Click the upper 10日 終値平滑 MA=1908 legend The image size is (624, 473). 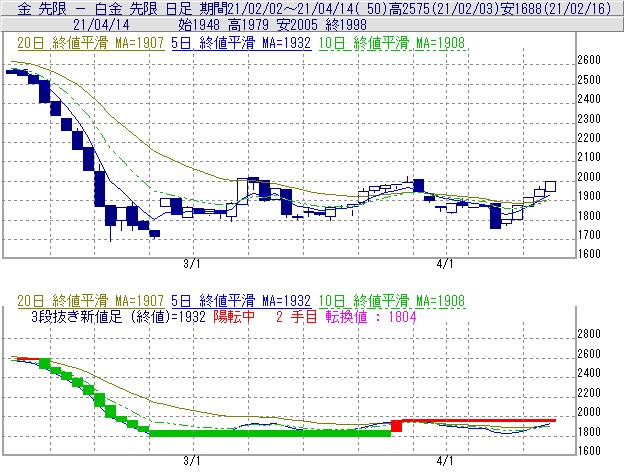[x=392, y=43]
